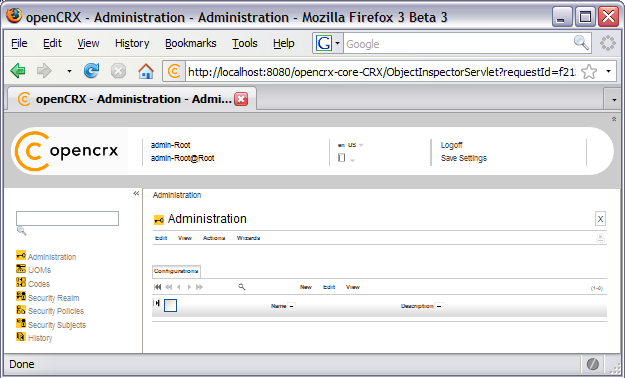Jump to first page of grid
625x378 pixels.
tap(158, 287)
